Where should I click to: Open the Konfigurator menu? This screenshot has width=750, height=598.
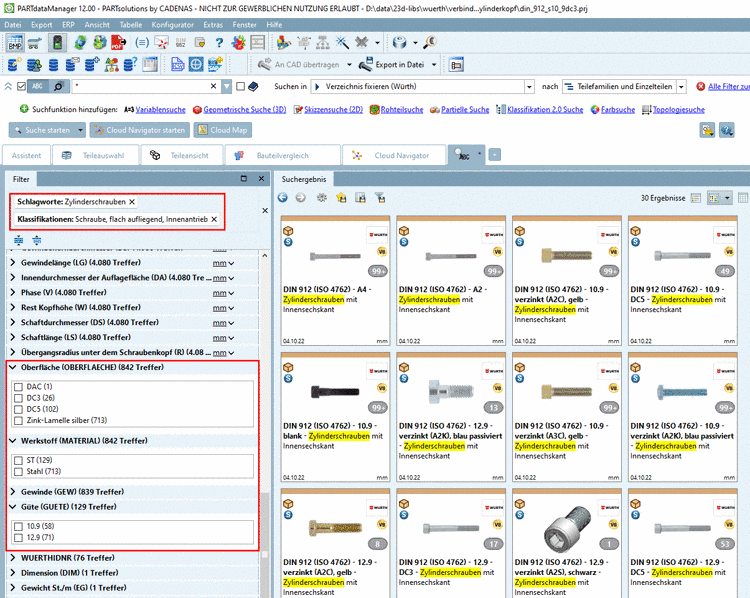pyautogui.click(x=172, y=23)
